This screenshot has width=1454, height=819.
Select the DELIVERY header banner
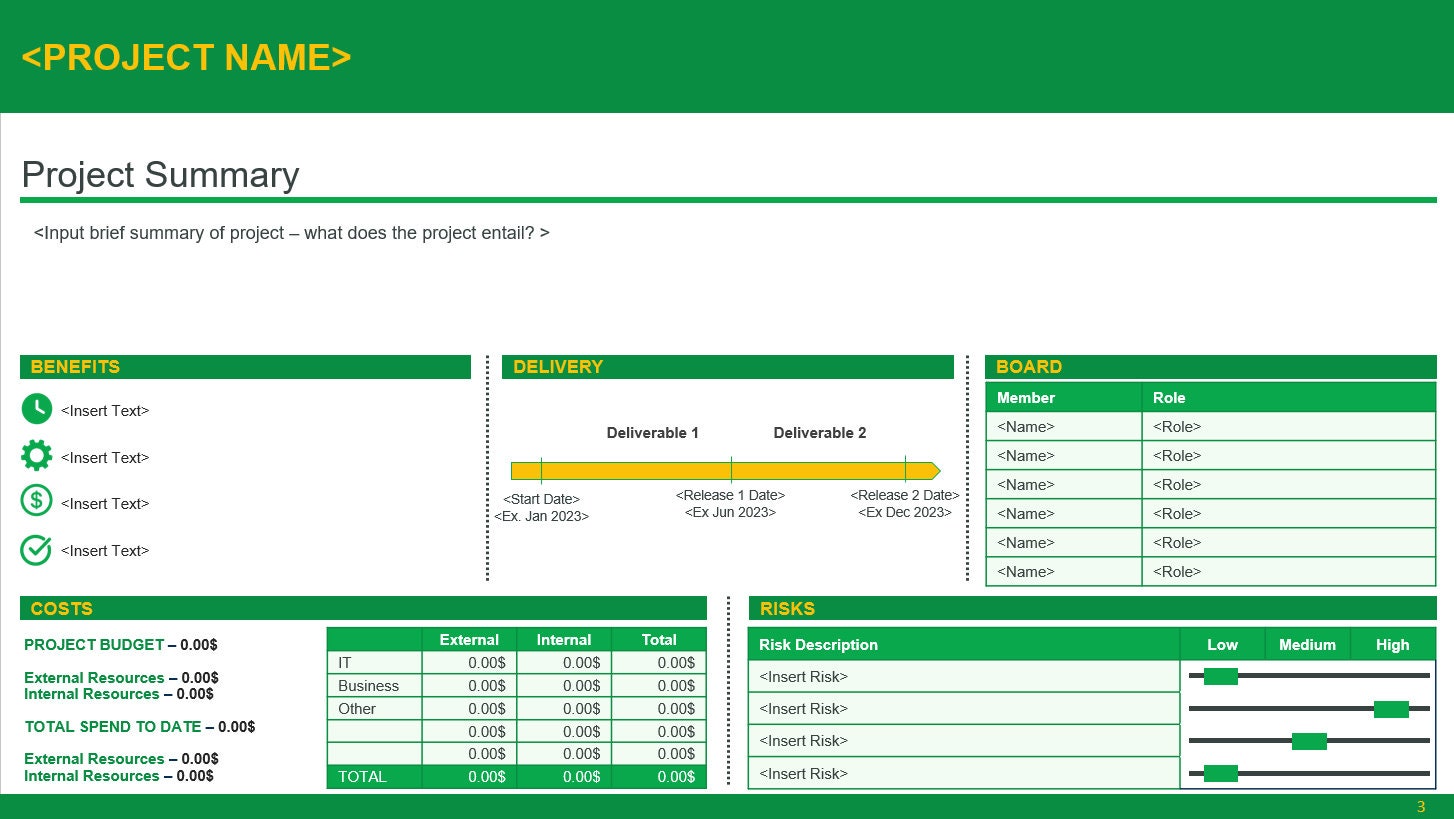(727, 366)
